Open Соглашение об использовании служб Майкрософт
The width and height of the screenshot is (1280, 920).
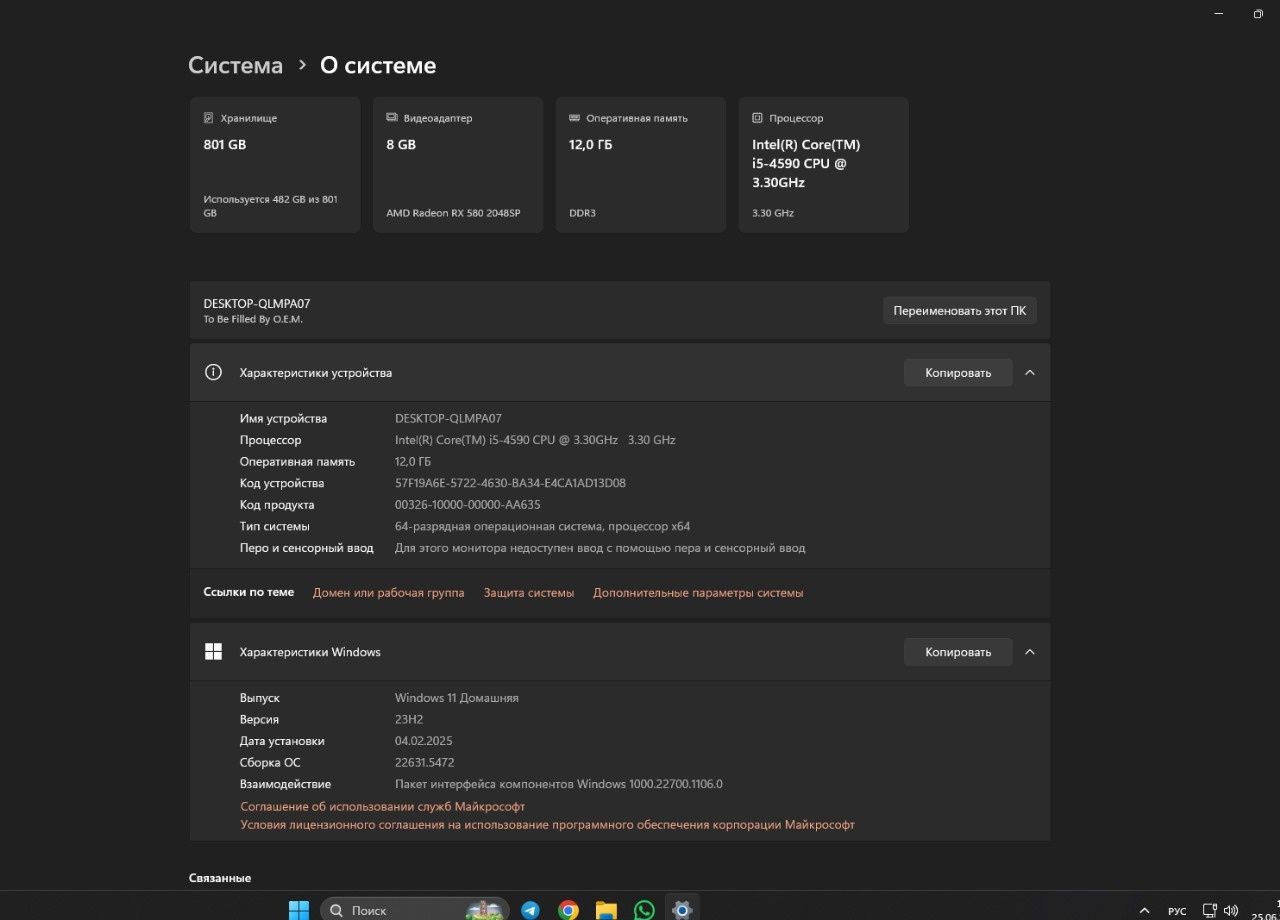[383, 806]
